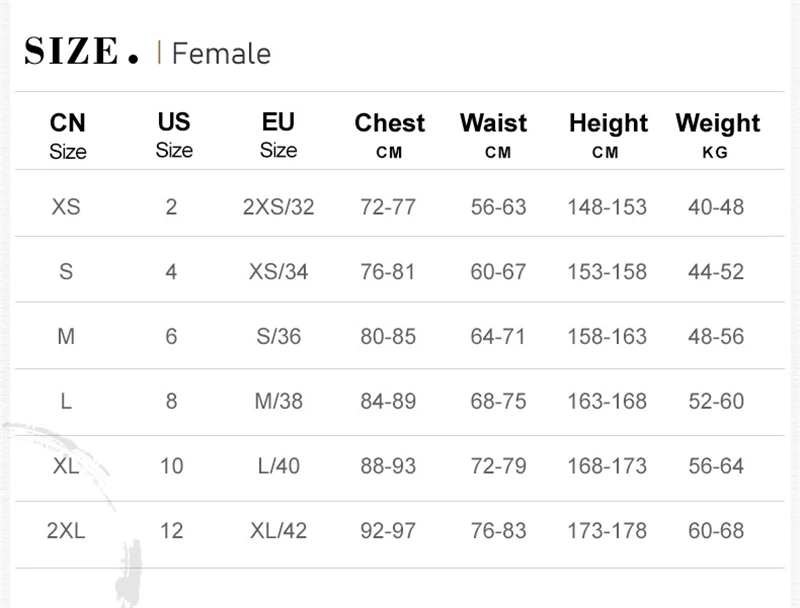Viewport: 800px width, 608px height.
Task: Click the Height CM column header
Action: coord(608,135)
